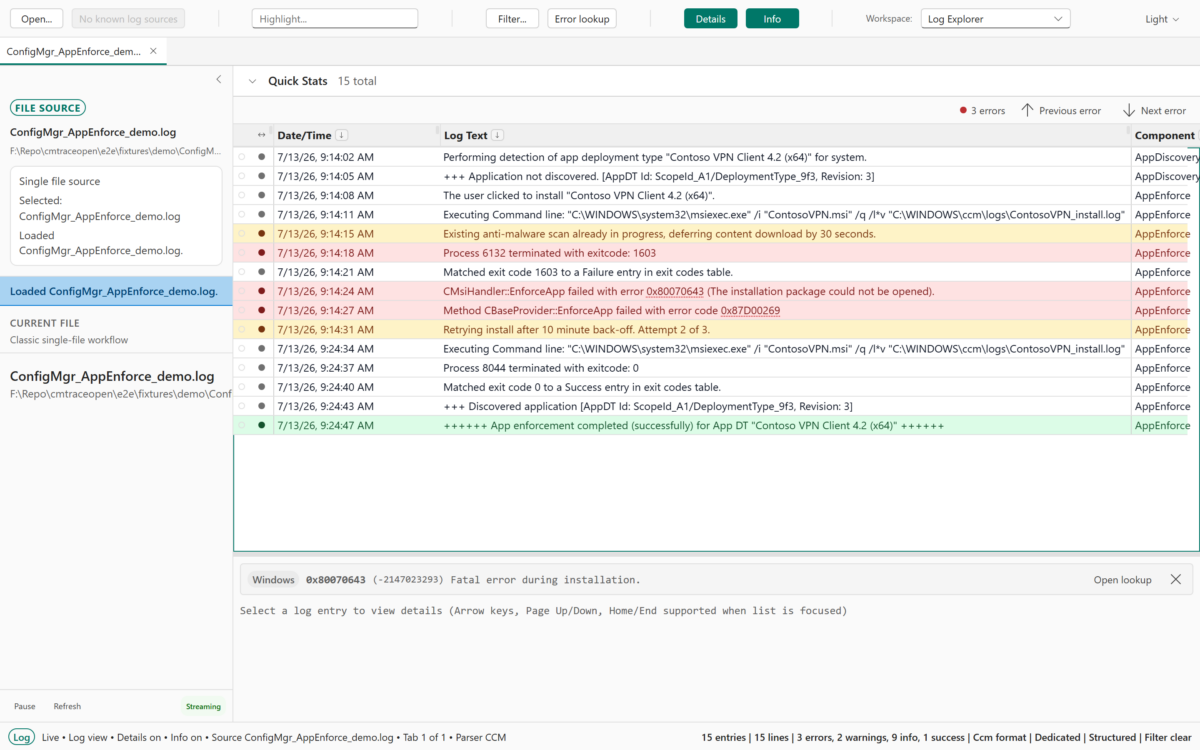Image resolution: width=1200 pixels, height=750 pixels.
Task: Open the Workspace Log Explorer dropdown
Action: (x=995, y=19)
